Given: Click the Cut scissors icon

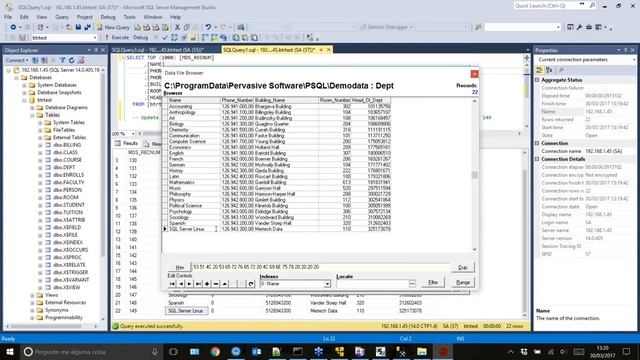Looking at the screenshot, I should 177,27.
